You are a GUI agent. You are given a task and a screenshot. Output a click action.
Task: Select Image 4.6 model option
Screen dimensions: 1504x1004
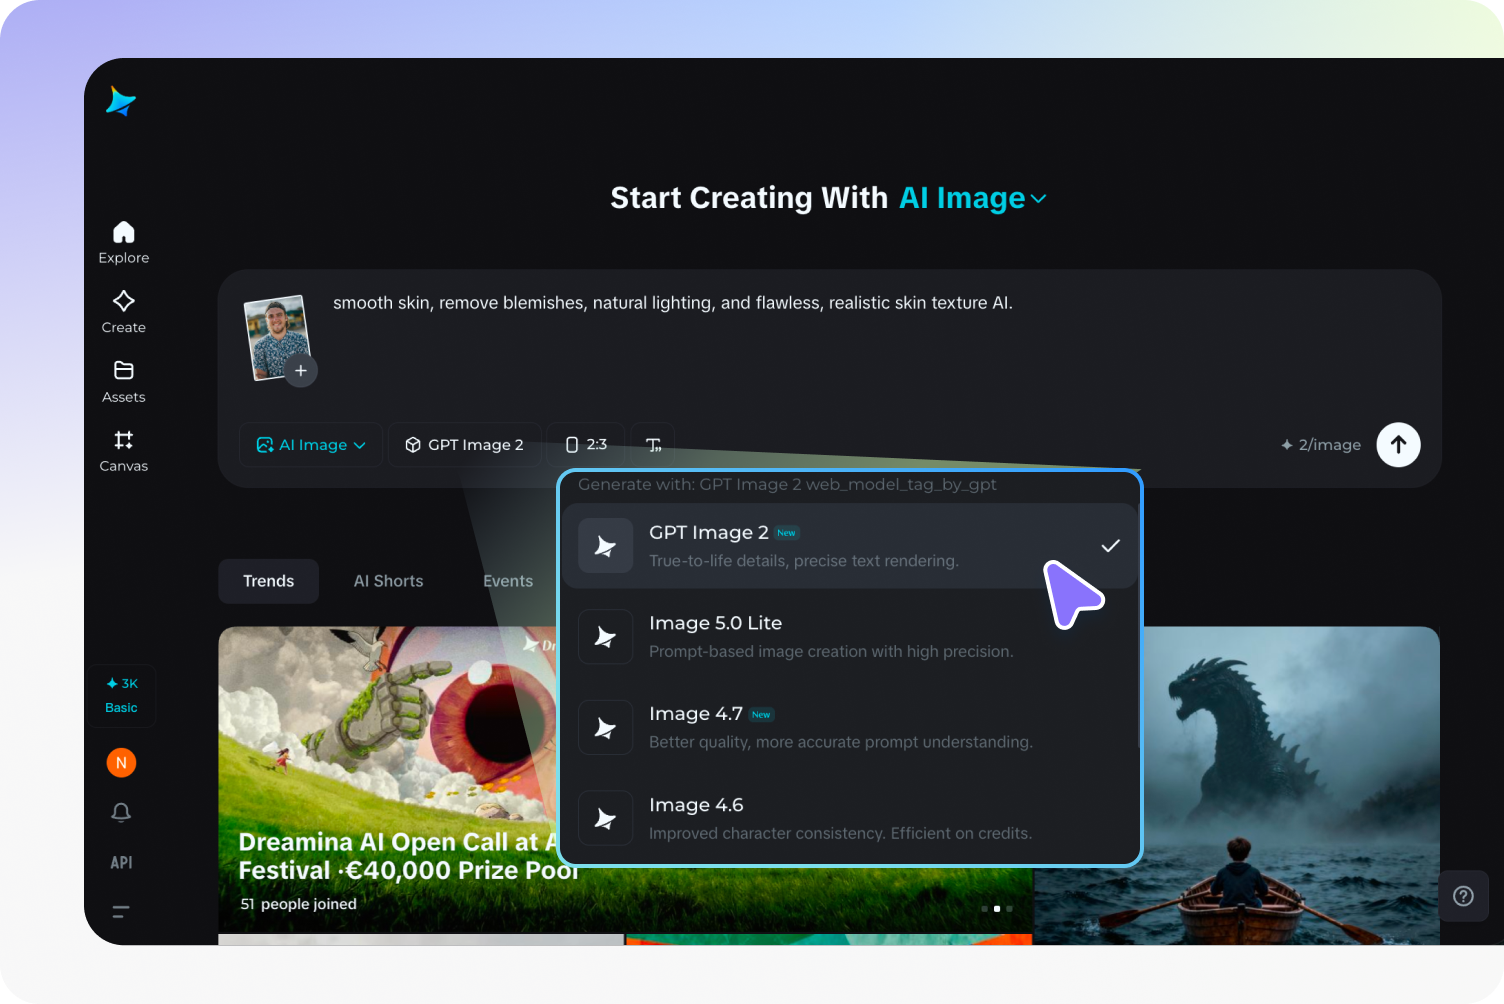850,818
